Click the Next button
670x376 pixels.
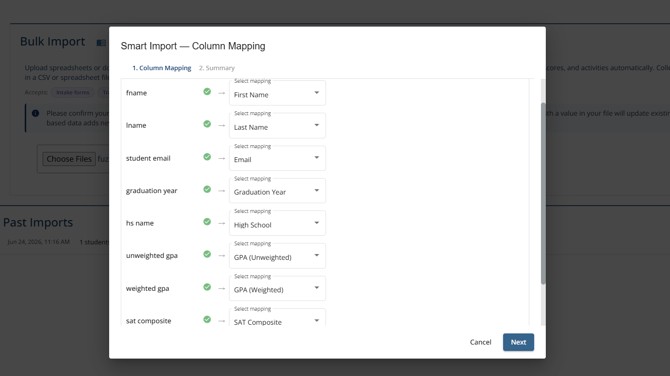pos(518,342)
